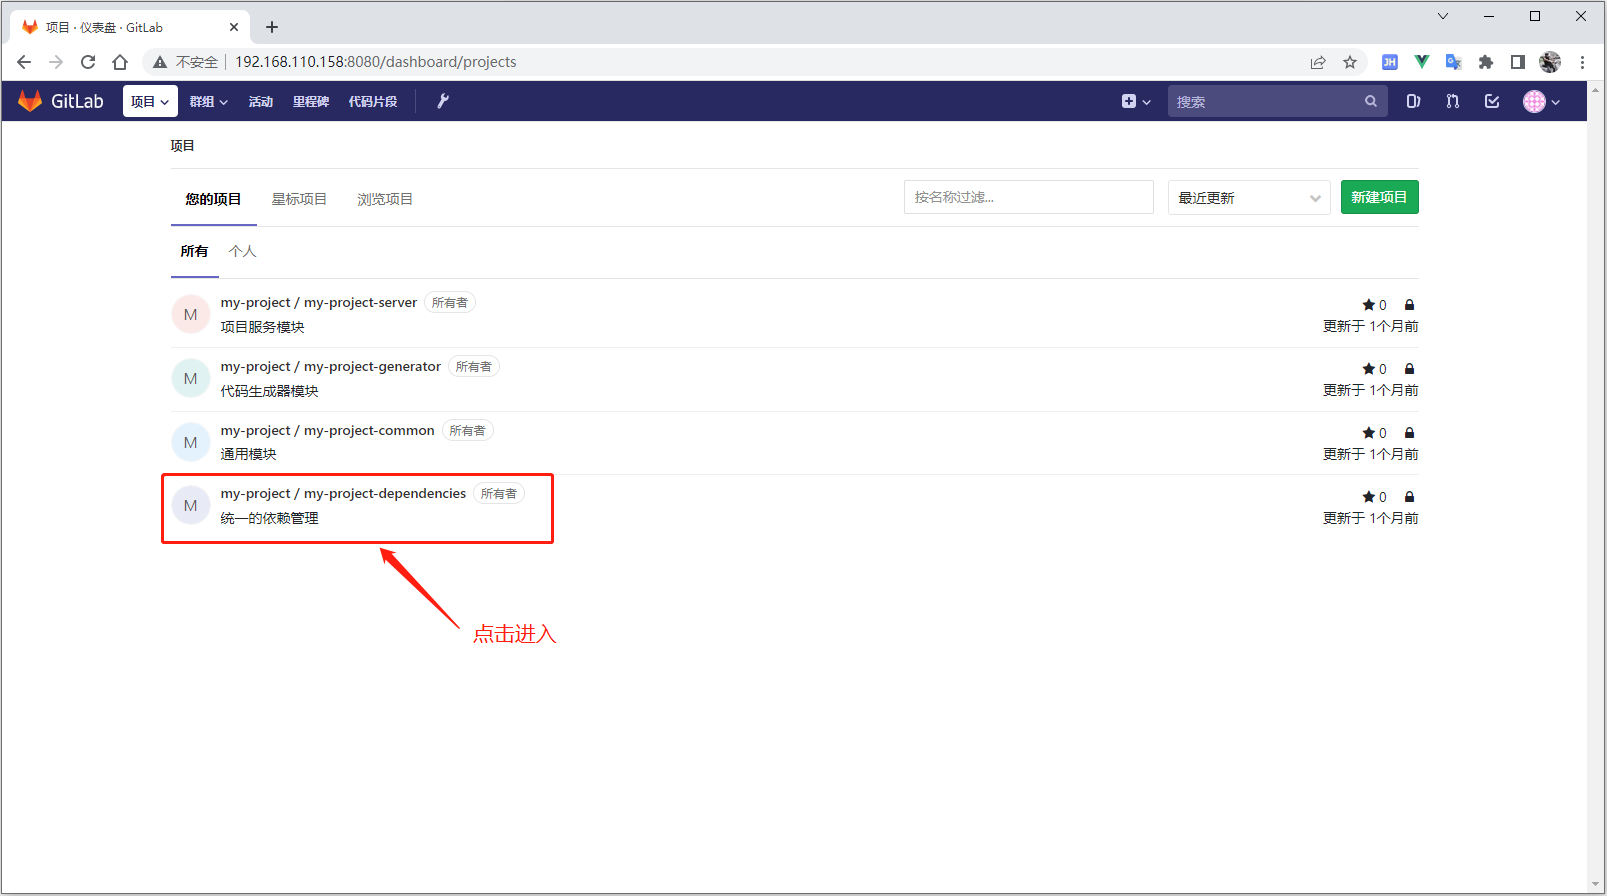Close the GitLab browser tab
This screenshot has width=1607, height=896.
click(x=234, y=27)
